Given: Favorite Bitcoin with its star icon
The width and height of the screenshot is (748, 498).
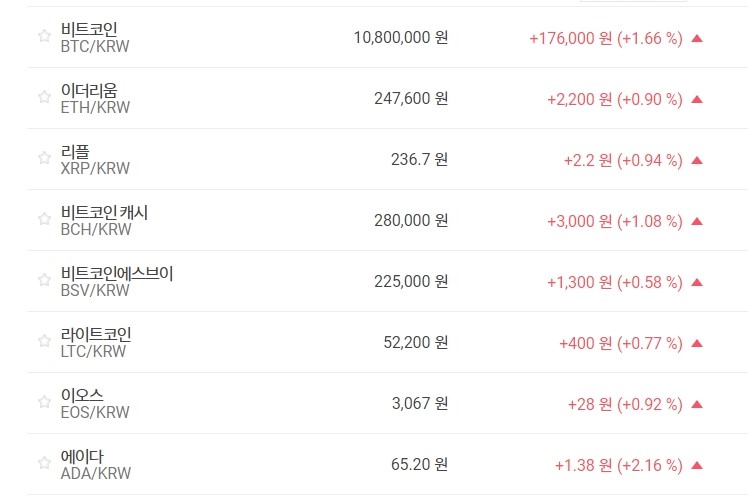Looking at the screenshot, I should click(44, 36).
